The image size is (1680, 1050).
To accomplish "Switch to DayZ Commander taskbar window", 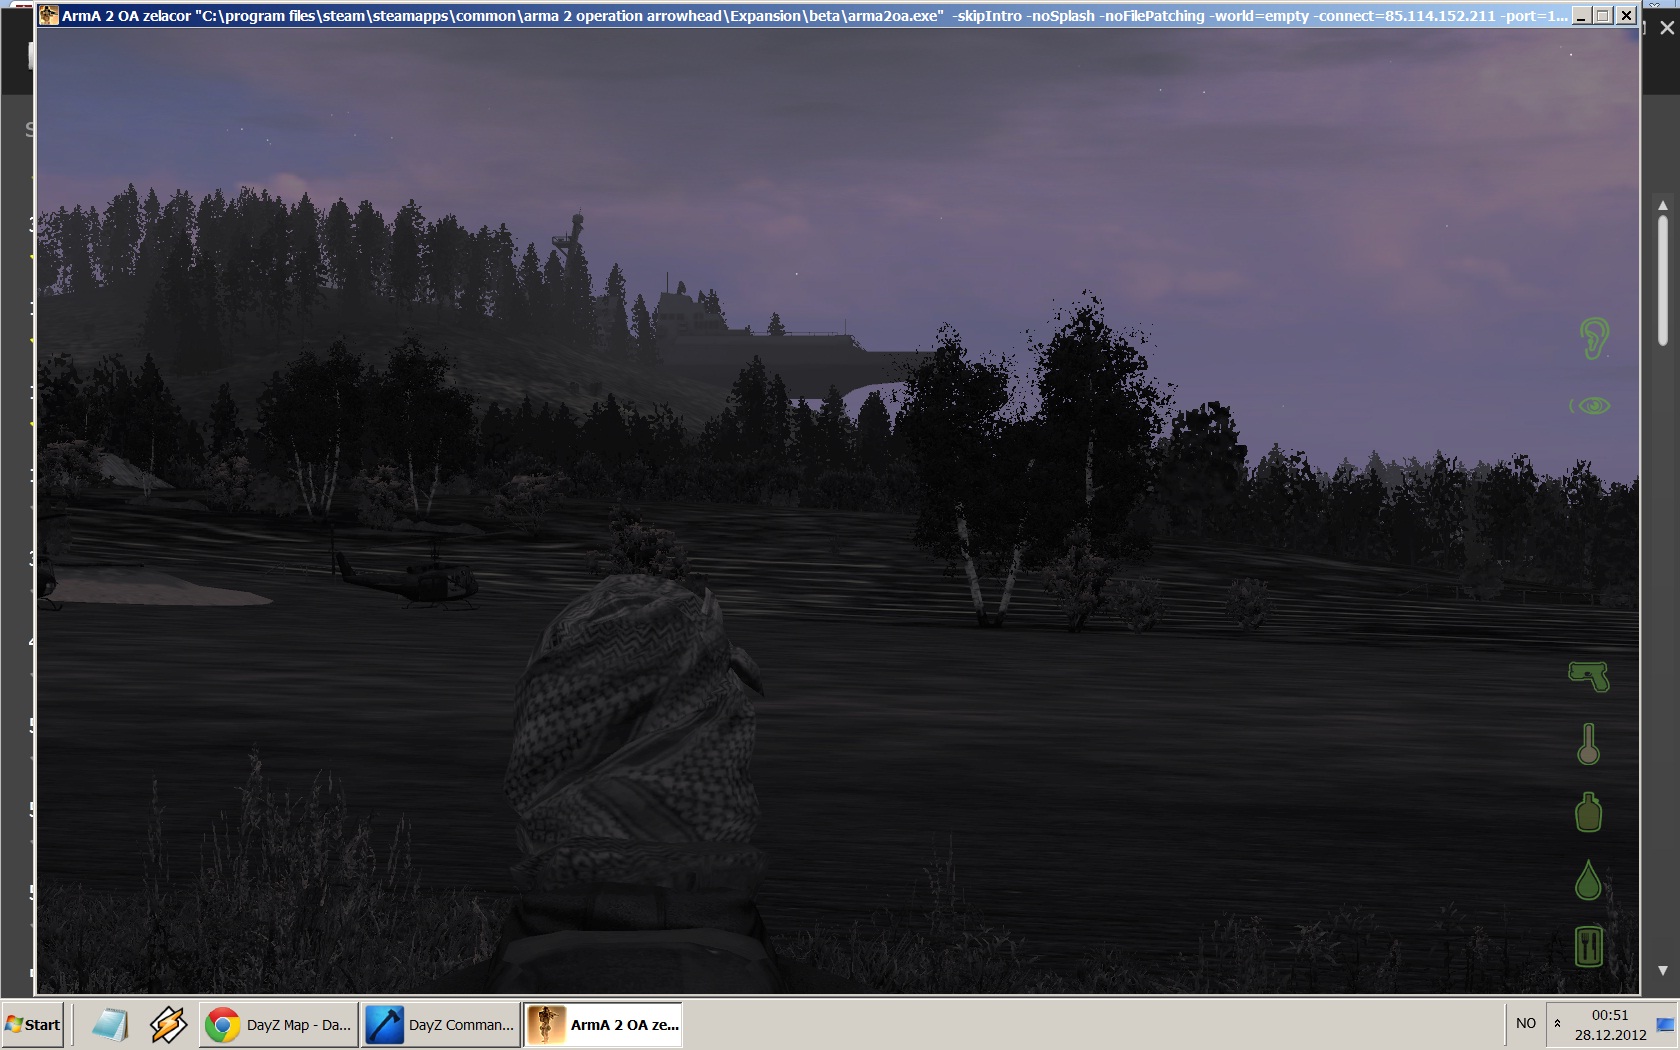I will coord(441,1025).
